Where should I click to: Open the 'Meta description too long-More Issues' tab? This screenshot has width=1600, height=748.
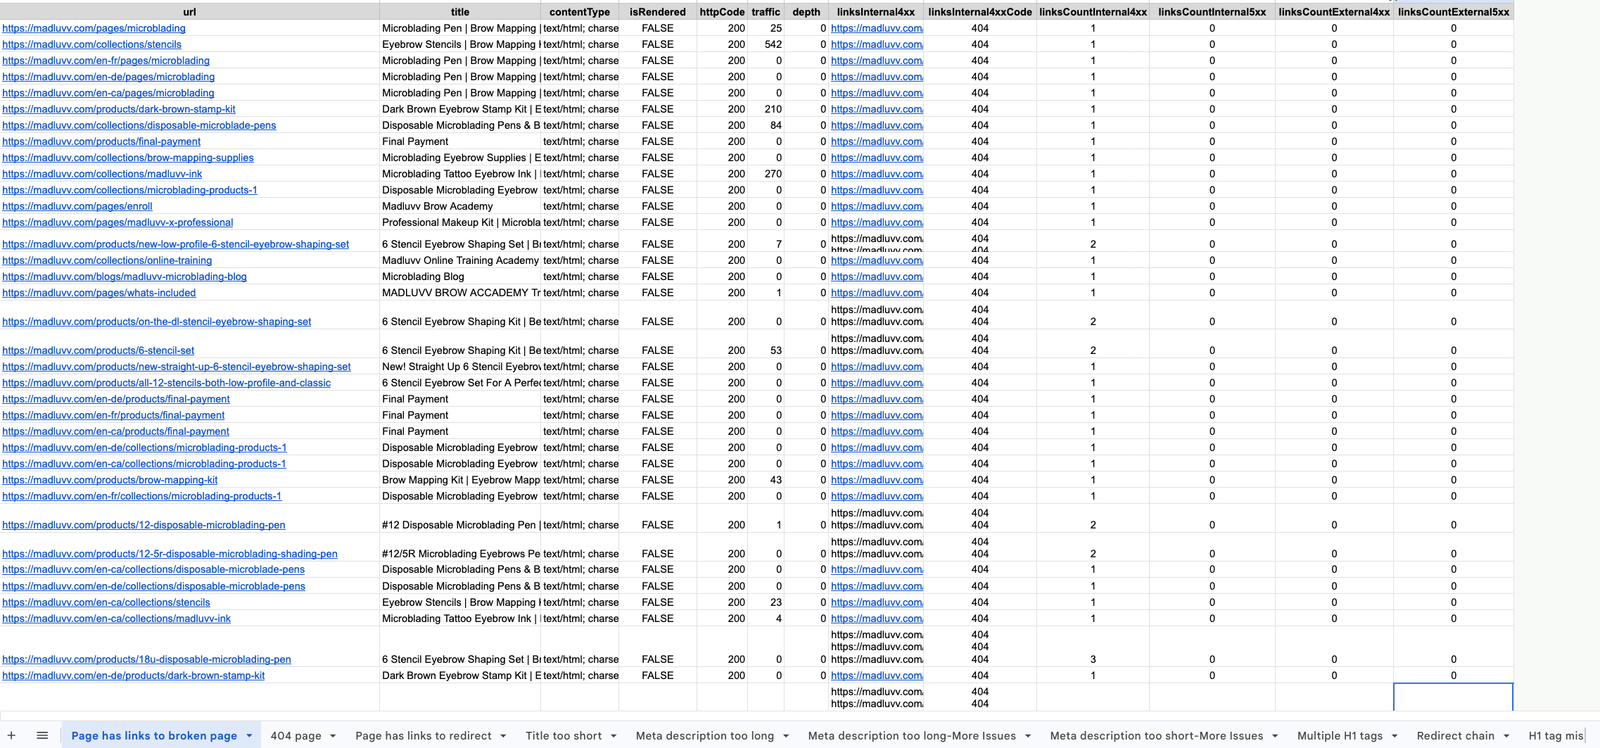pos(911,736)
